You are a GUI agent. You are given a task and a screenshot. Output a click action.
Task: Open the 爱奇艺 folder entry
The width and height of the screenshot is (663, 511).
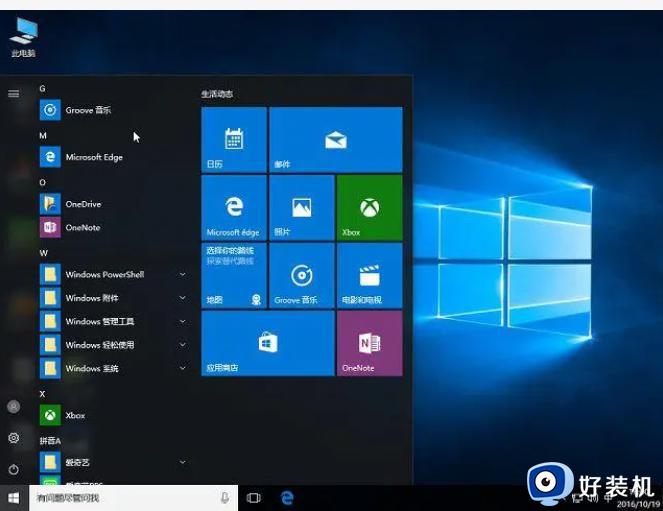coord(113,462)
